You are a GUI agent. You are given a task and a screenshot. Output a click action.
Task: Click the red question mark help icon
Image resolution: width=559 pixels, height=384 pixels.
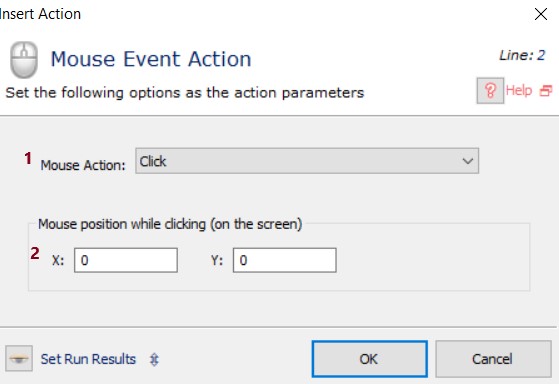pos(490,91)
